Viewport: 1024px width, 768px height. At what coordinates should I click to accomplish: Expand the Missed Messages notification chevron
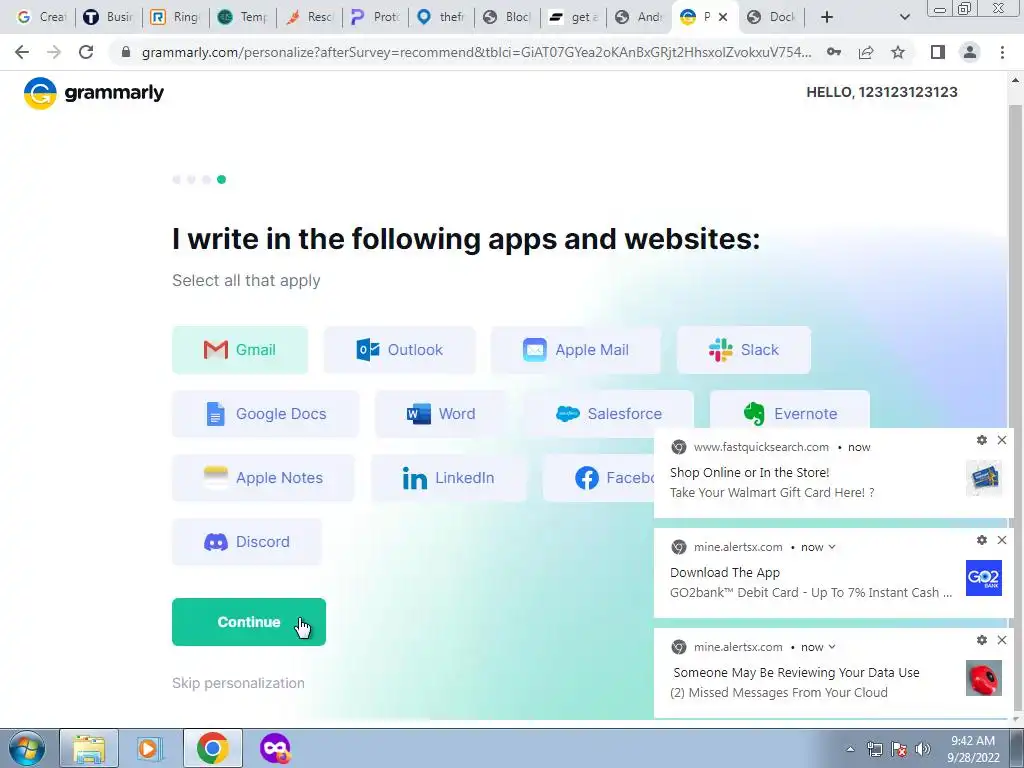[832, 647]
